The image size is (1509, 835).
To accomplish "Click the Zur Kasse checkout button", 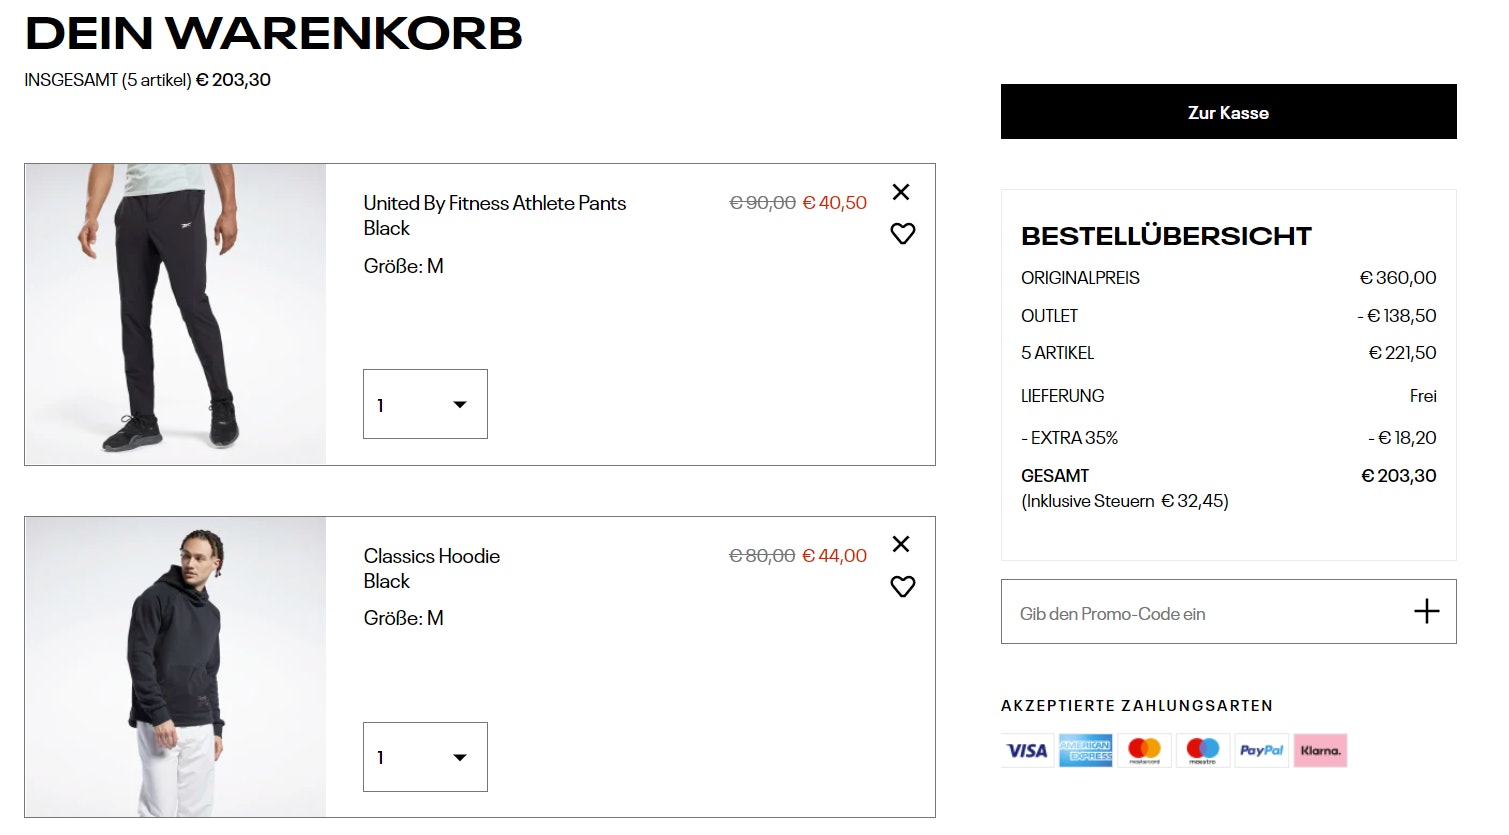I will [1228, 112].
